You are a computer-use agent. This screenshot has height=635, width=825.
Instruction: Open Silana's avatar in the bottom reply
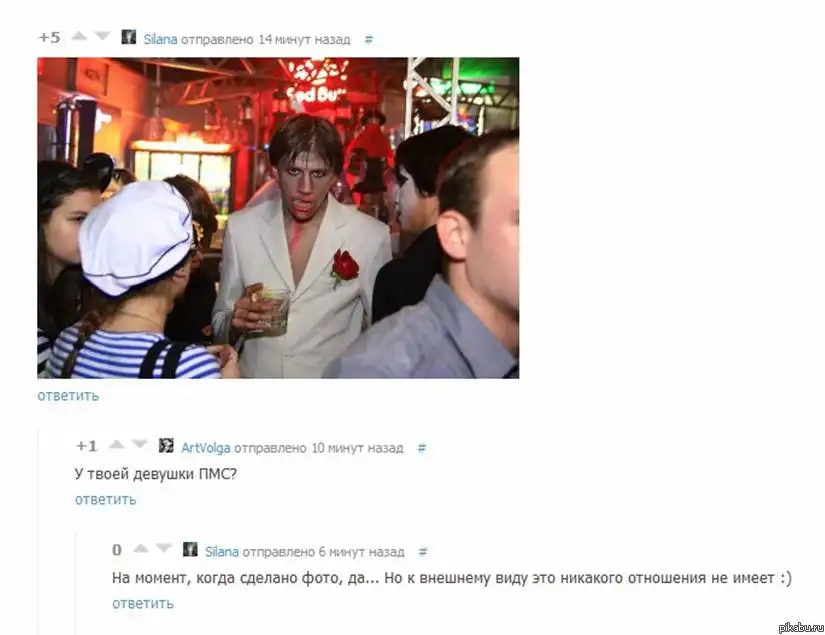(x=190, y=549)
